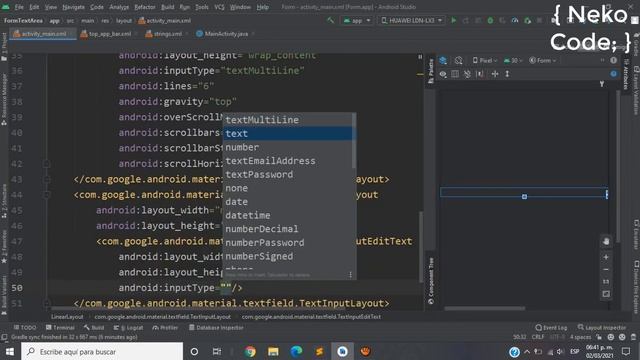Click the blue help circle icon

[x=613, y=74]
